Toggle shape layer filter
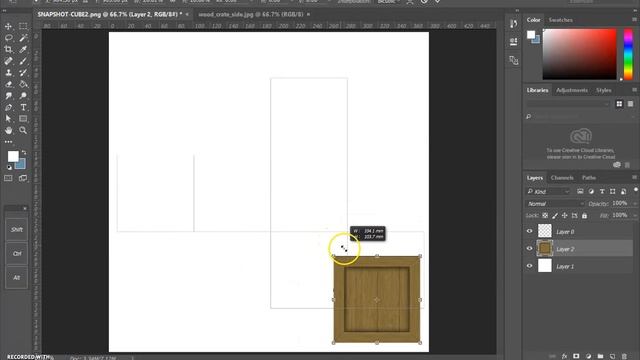 tap(613, 191)
